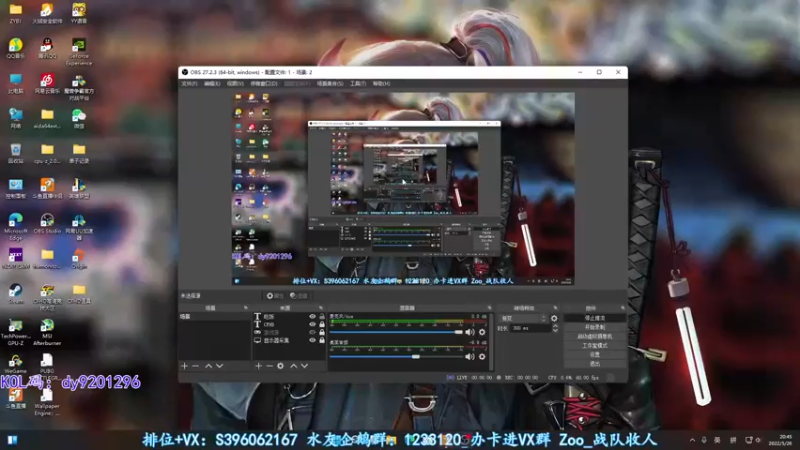
Task: Undock the Scenes panel with its header icon
Action: (246, 308)
